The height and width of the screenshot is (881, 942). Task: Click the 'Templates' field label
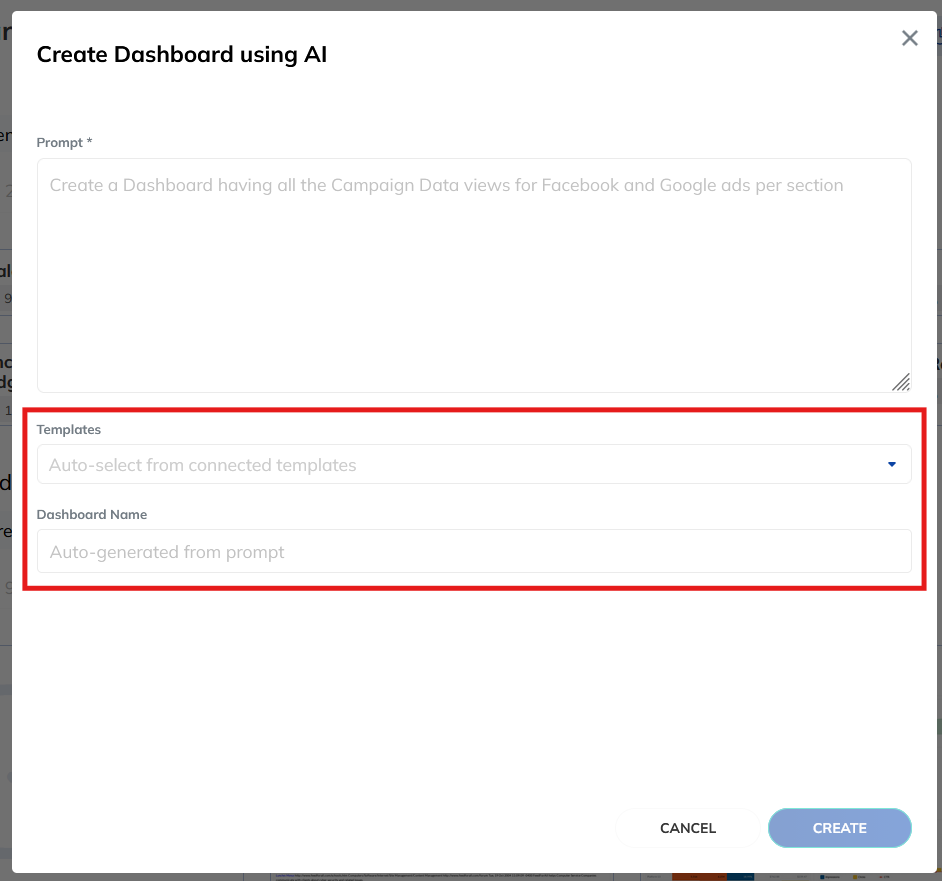tap(68, 430)
